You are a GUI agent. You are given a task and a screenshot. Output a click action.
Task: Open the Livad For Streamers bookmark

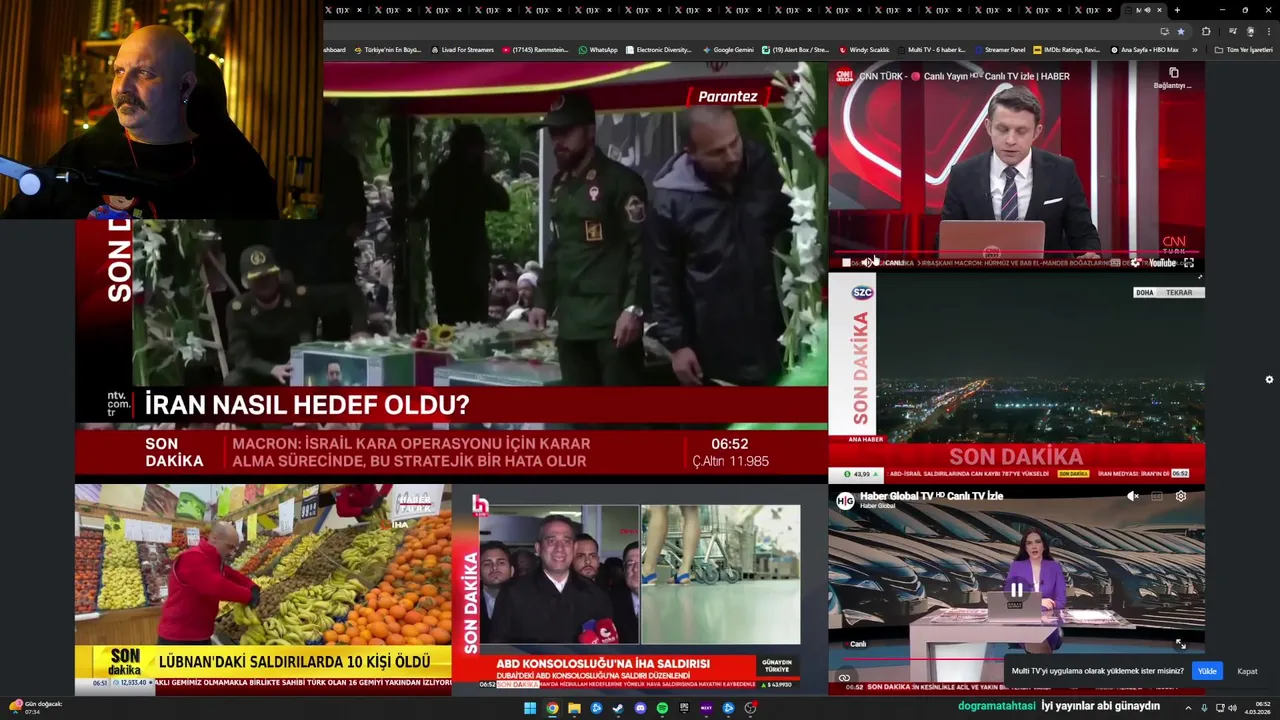[x=462, y=49]
